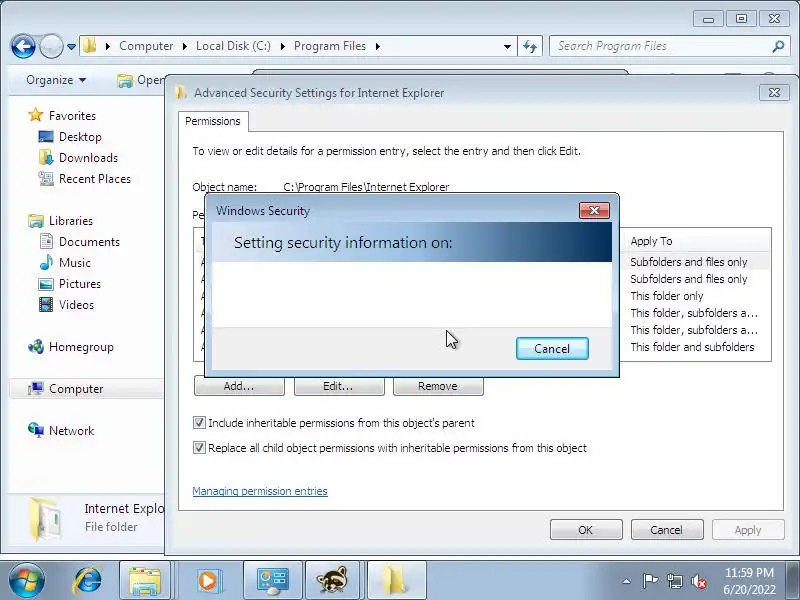This screenshot has width=800, height=600.
Task: Select the 'This folder only' permission row
Action: pyautogui.click(x=666, y=296)
